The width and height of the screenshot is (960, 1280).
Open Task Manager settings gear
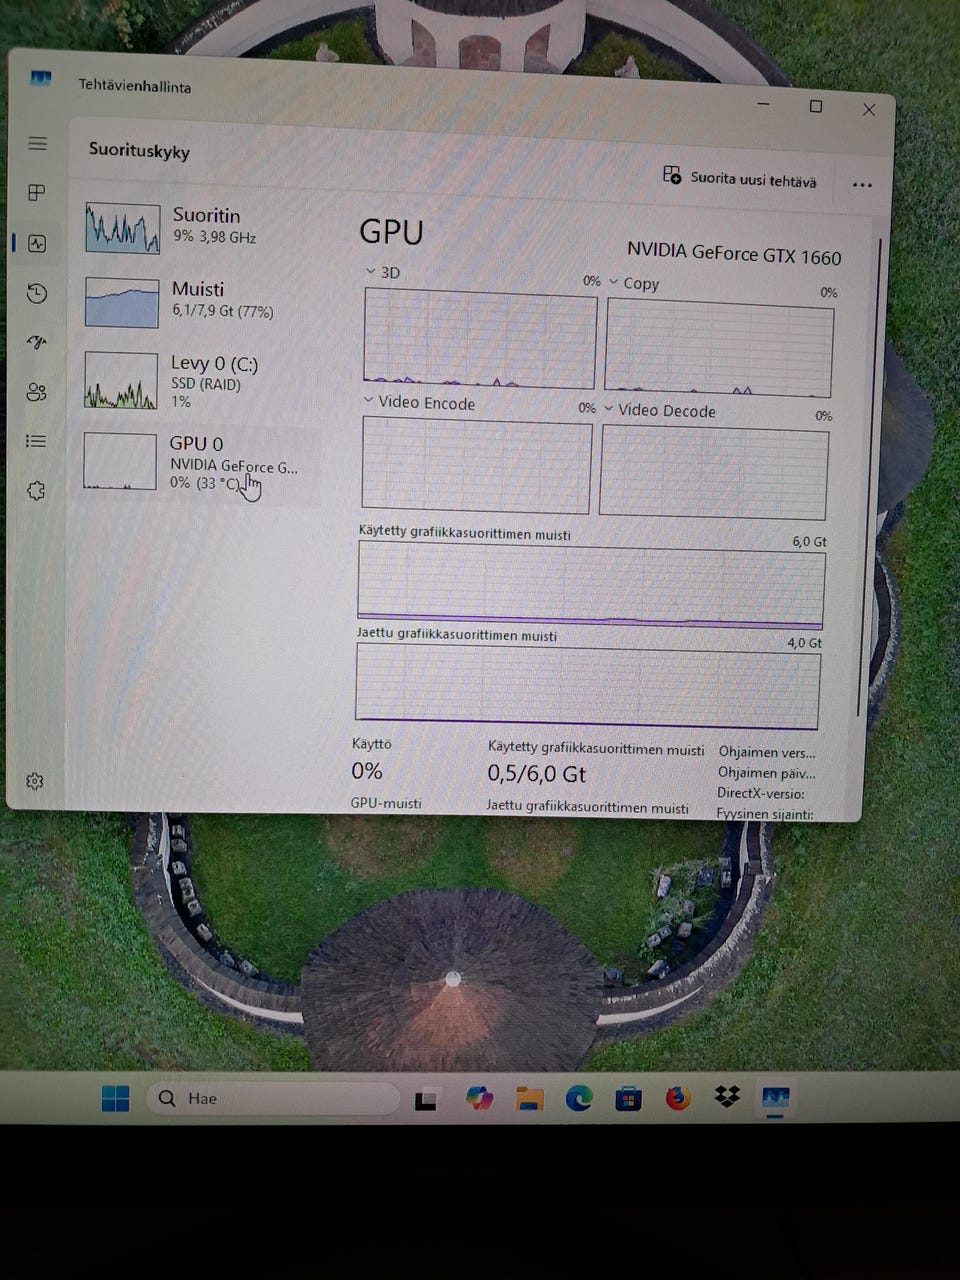35,781
